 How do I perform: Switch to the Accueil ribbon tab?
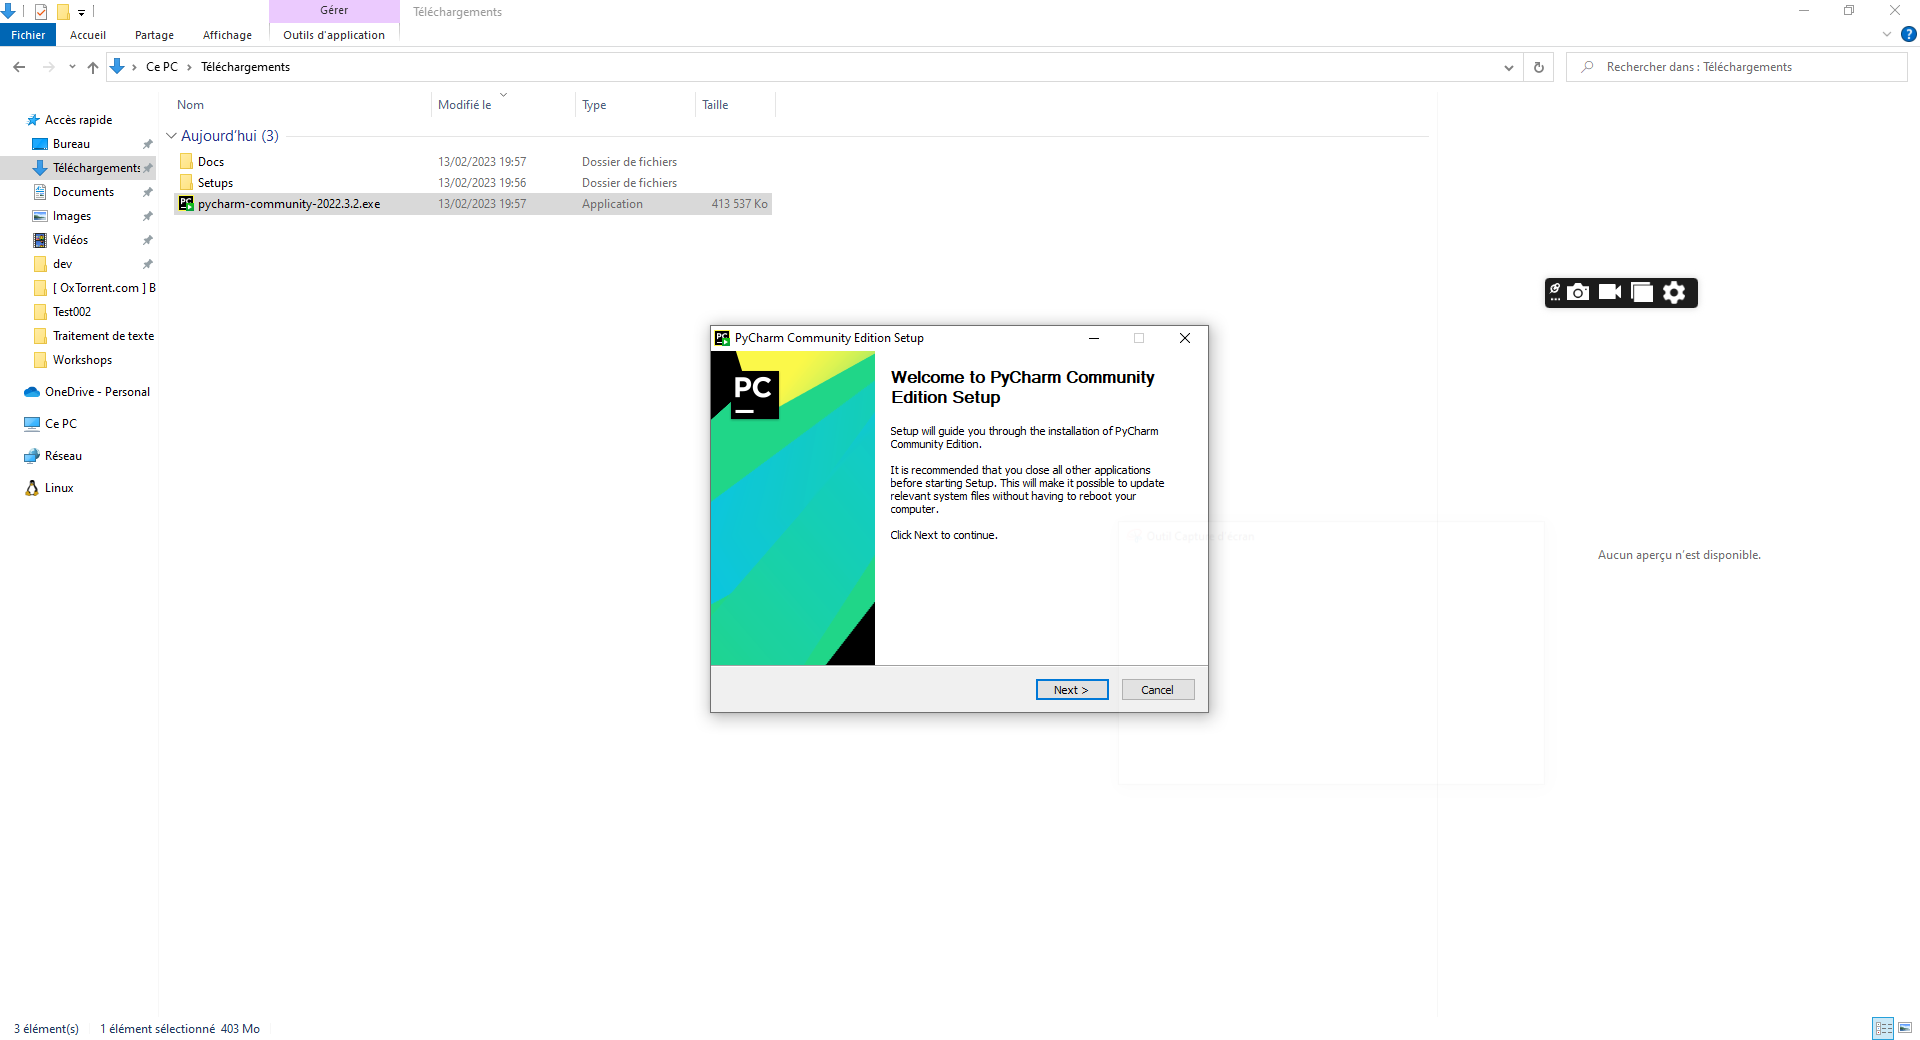(88, 35)
